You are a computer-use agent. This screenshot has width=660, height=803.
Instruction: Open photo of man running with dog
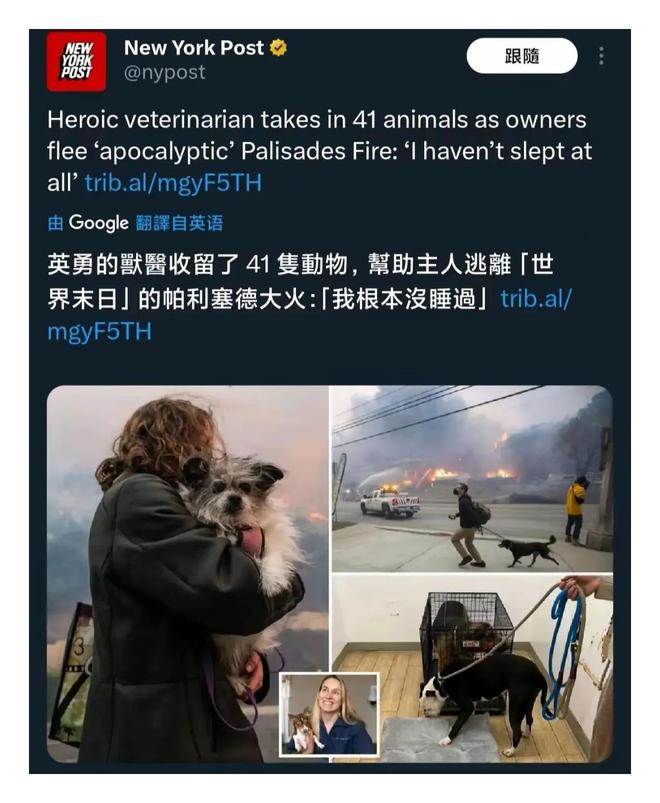[472, 478]
